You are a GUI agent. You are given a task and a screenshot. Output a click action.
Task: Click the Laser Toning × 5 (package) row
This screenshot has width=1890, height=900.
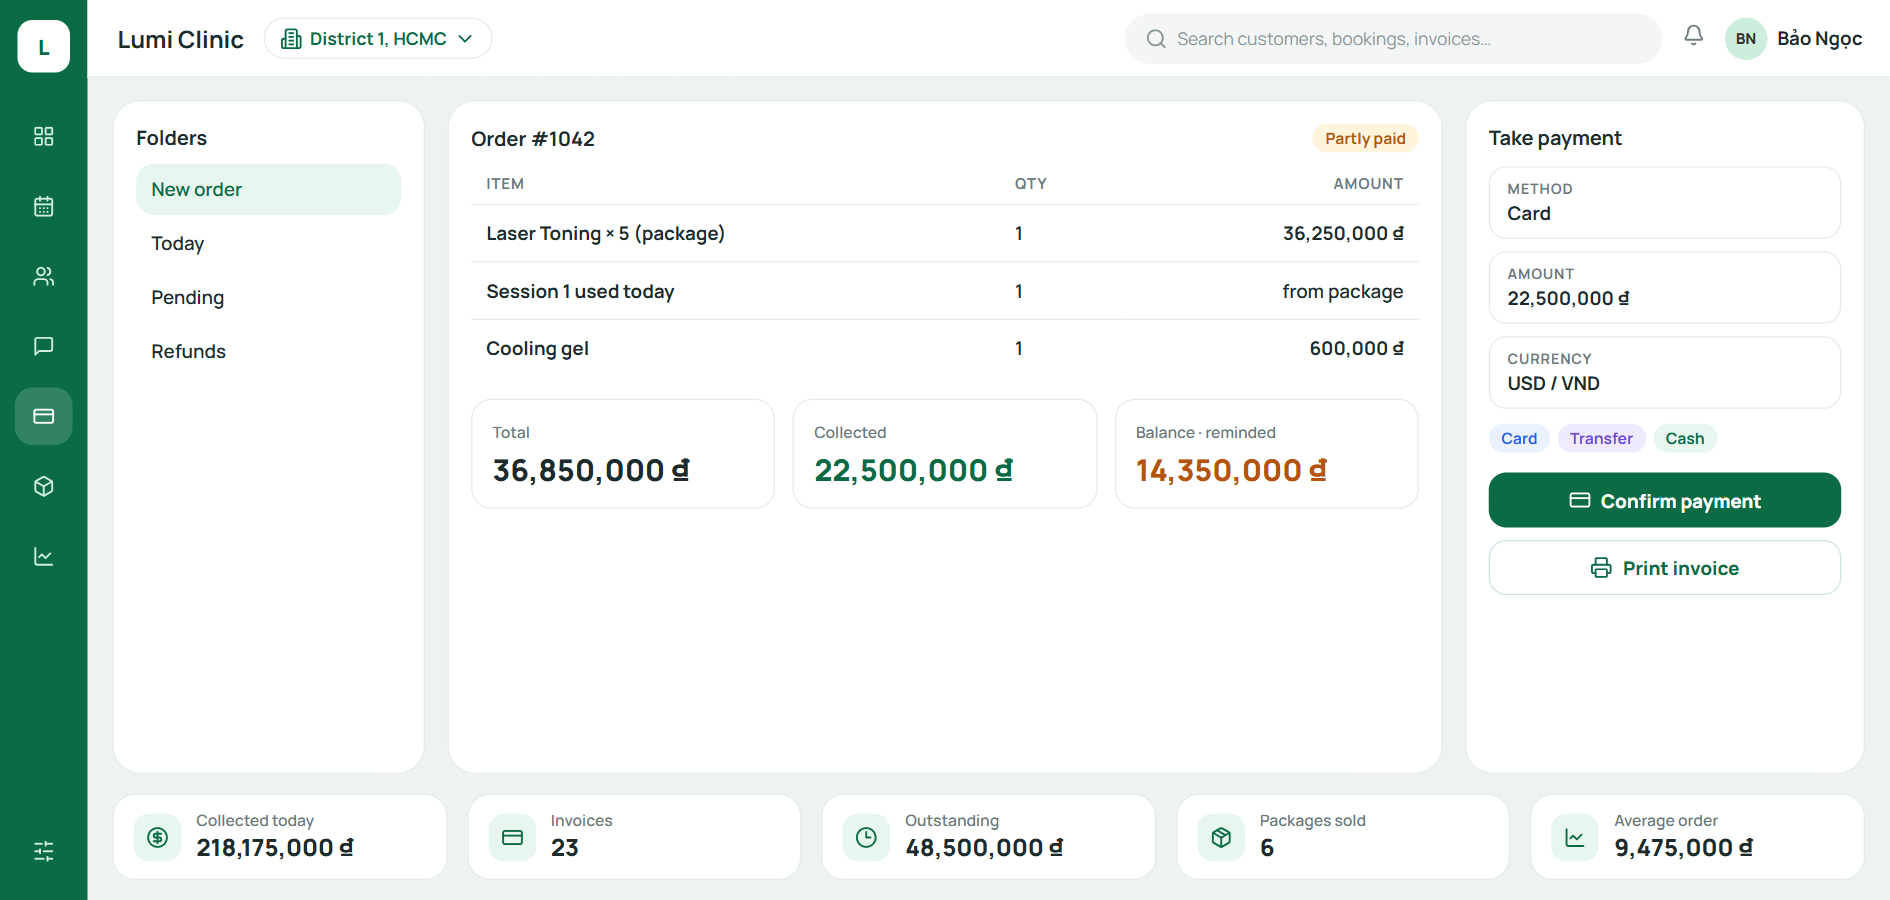pos(944,233)
